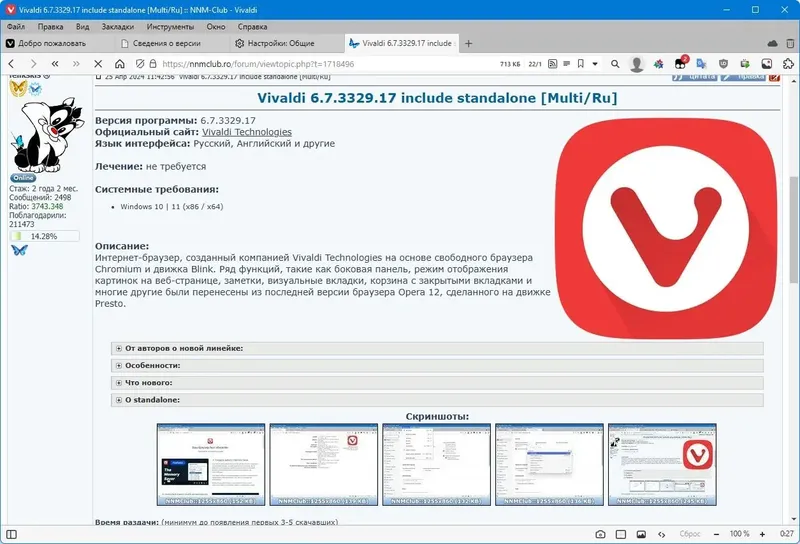The width and height of the screenshot is (800, 544).
Task: Expand the О standalone section
Action: pos(437,400)
